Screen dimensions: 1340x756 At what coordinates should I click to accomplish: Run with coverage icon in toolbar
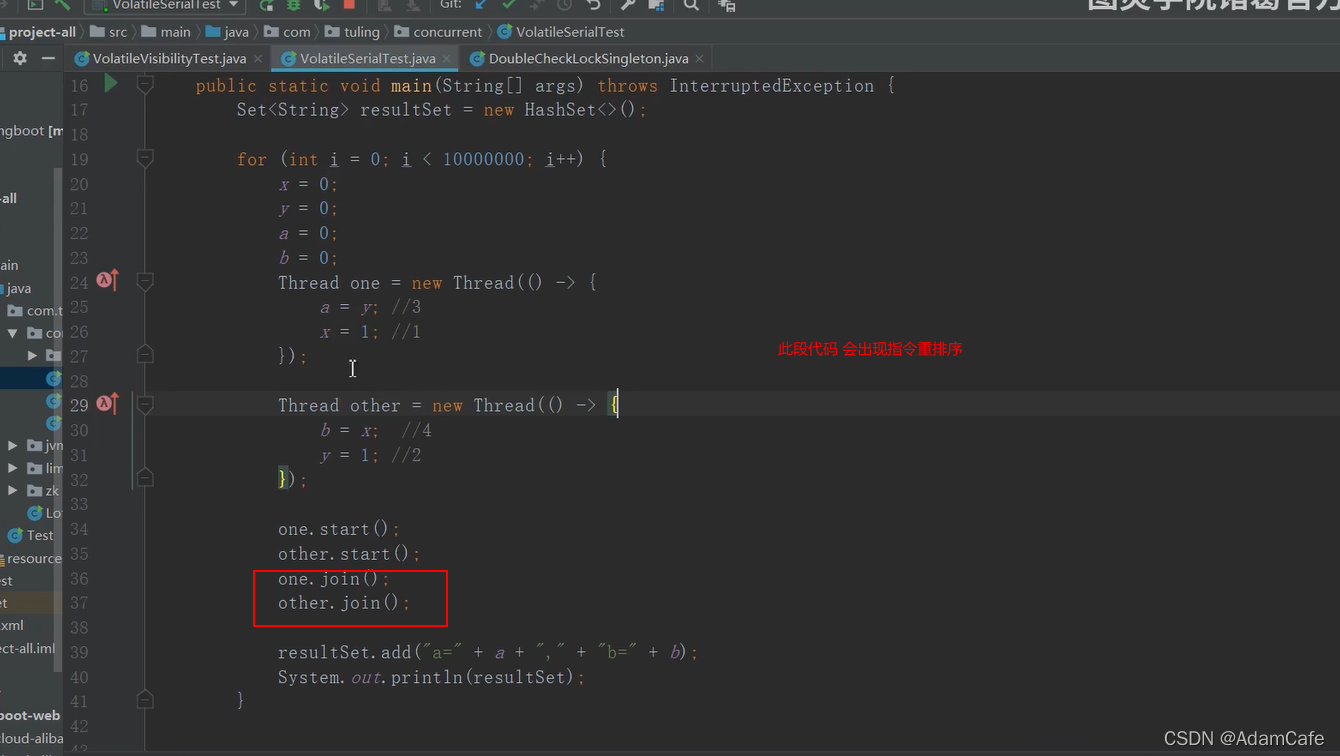[322, 5]
